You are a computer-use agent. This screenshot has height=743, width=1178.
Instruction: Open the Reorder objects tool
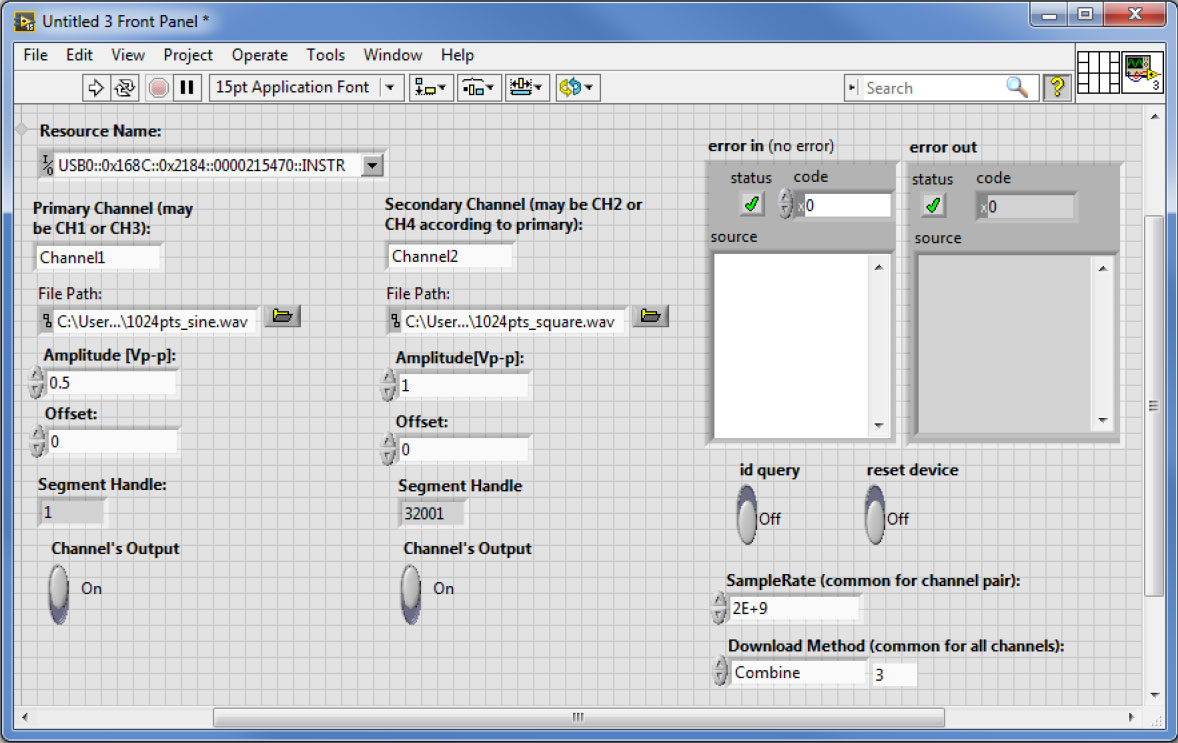coord(576,88)
